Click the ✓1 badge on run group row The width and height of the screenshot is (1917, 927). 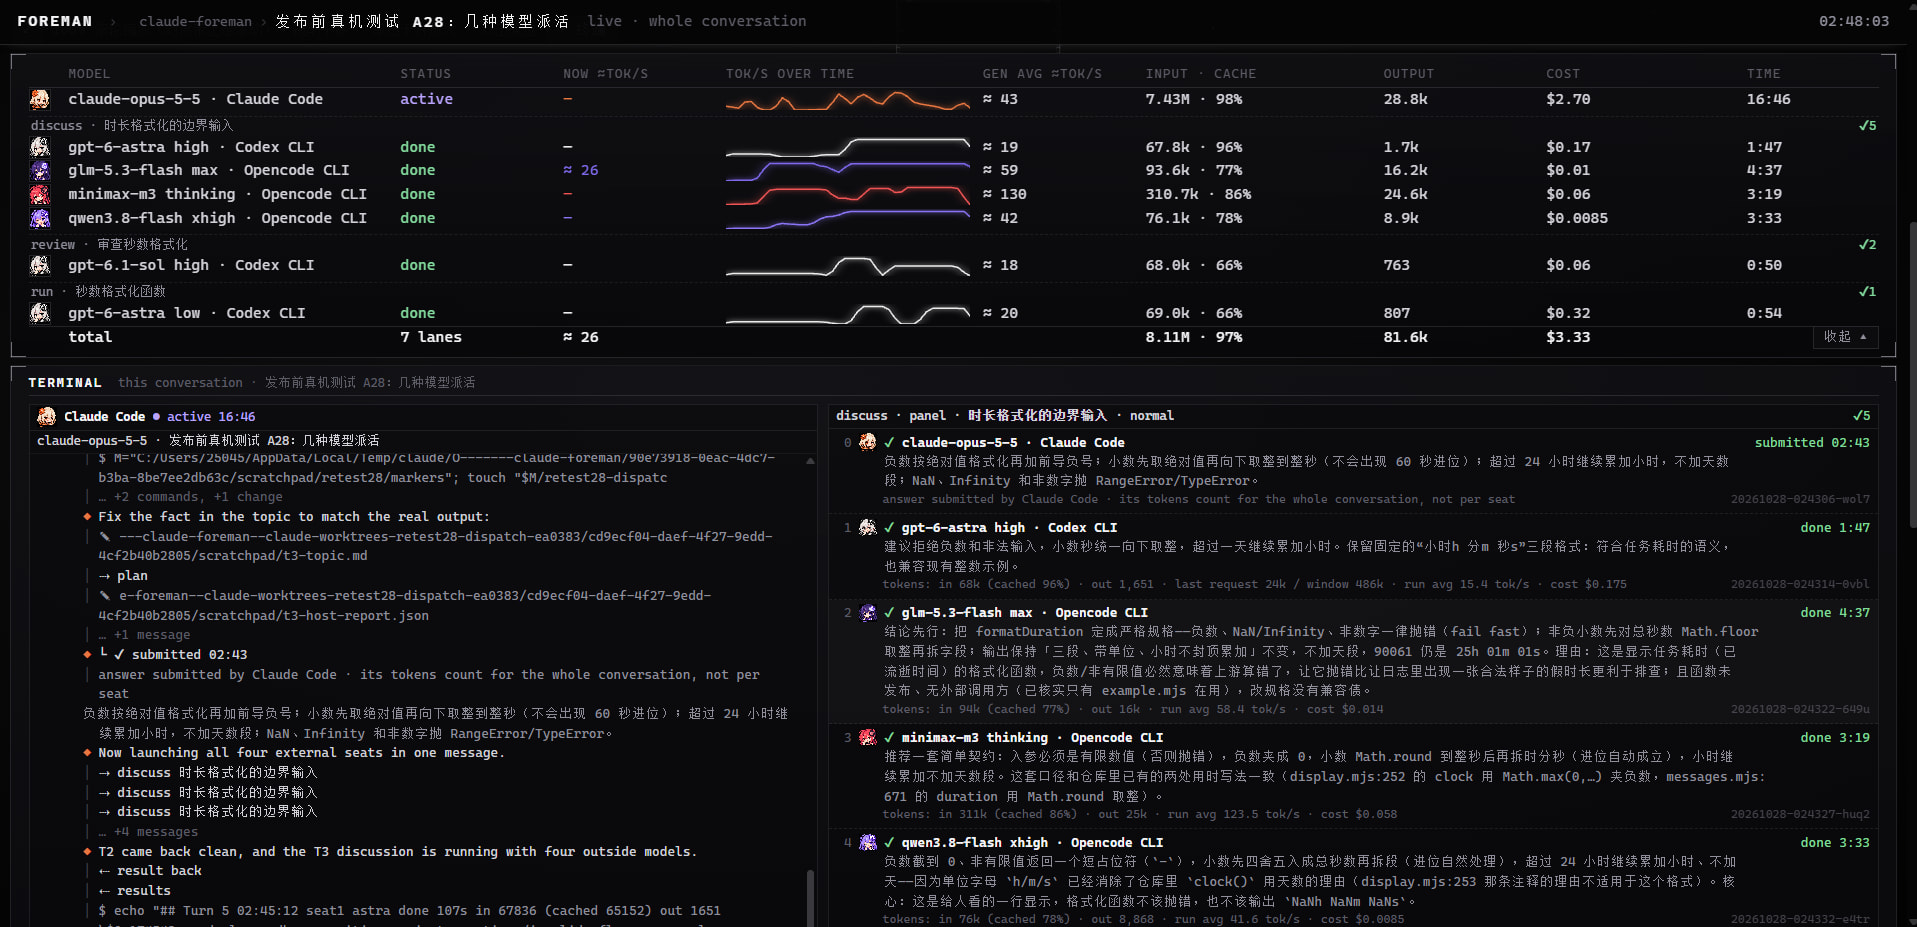1867,292
